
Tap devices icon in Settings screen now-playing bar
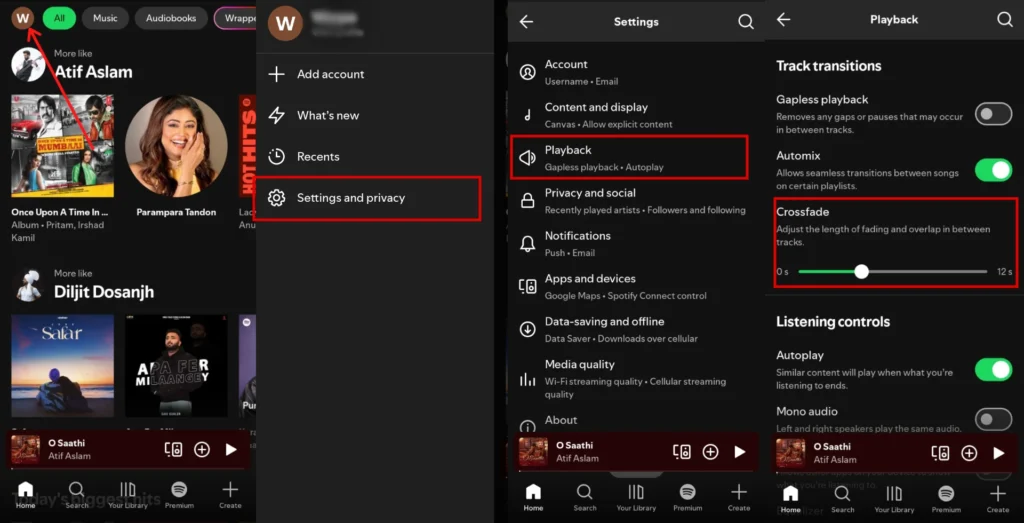(681, 452)
